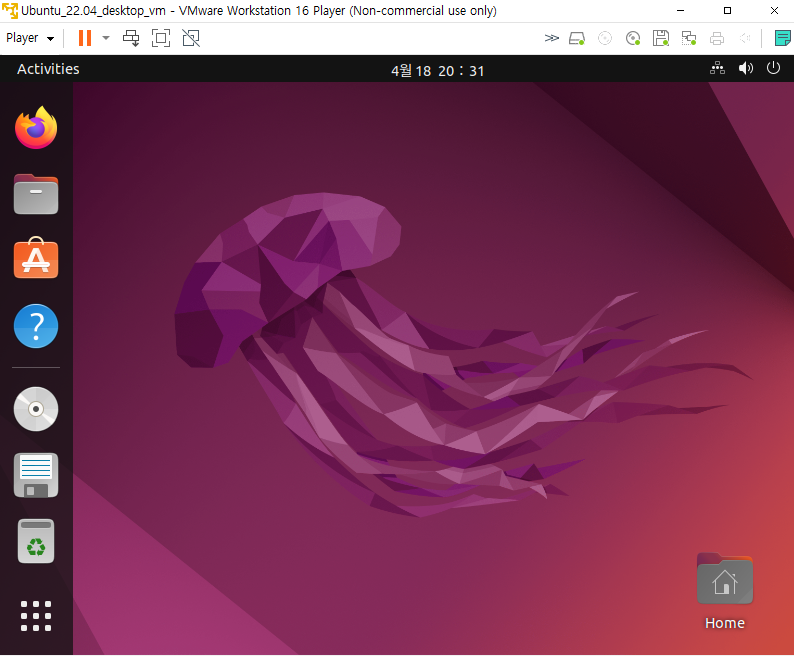
Task: Click the greyed CD/DVD device icon
Action: (605, 38)
